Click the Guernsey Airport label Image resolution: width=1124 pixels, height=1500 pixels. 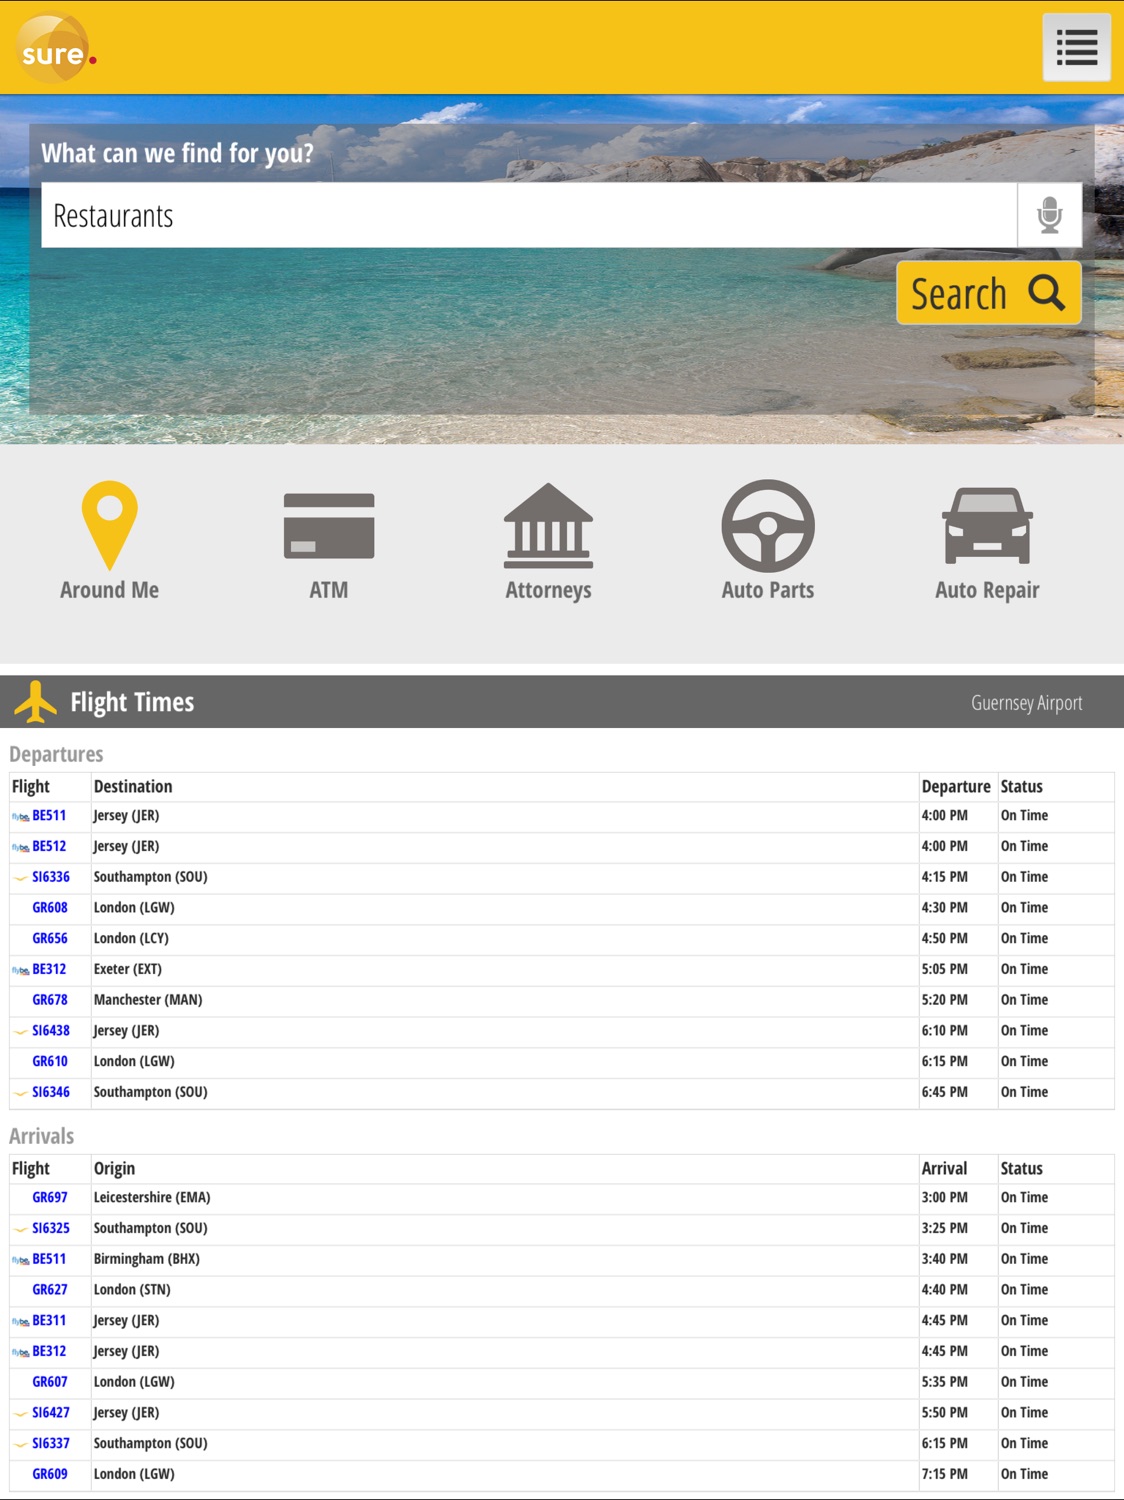click(1027, 703)
